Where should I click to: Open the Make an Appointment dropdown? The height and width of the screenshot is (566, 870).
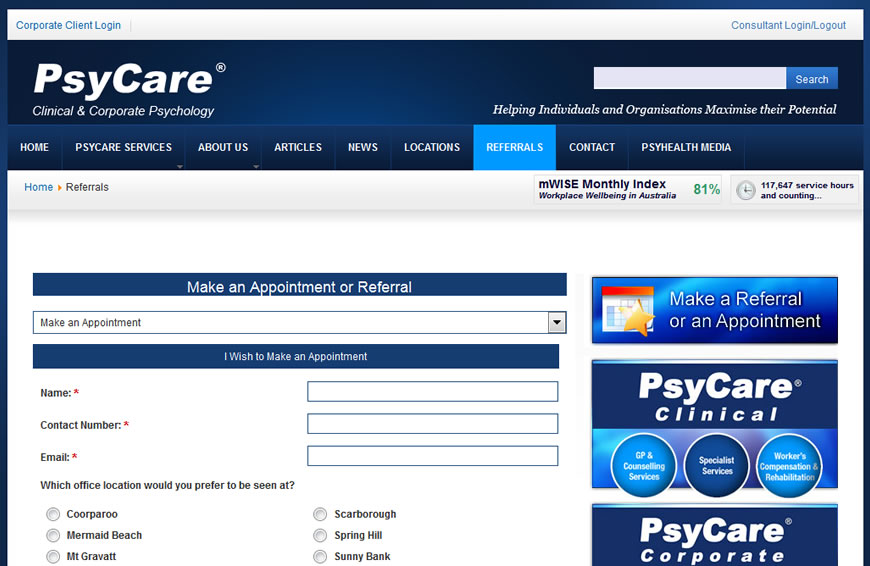[300, 322]
